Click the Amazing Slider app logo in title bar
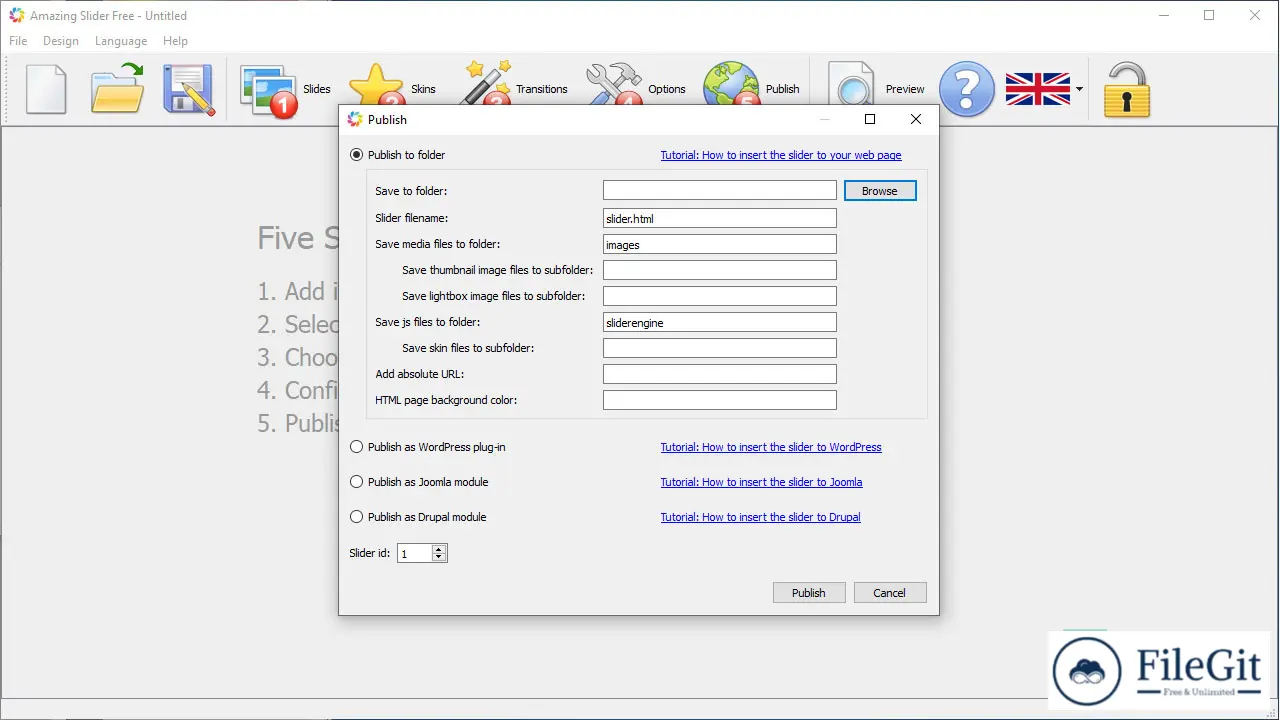The image size is (1280, 720). tap(17, 15)
